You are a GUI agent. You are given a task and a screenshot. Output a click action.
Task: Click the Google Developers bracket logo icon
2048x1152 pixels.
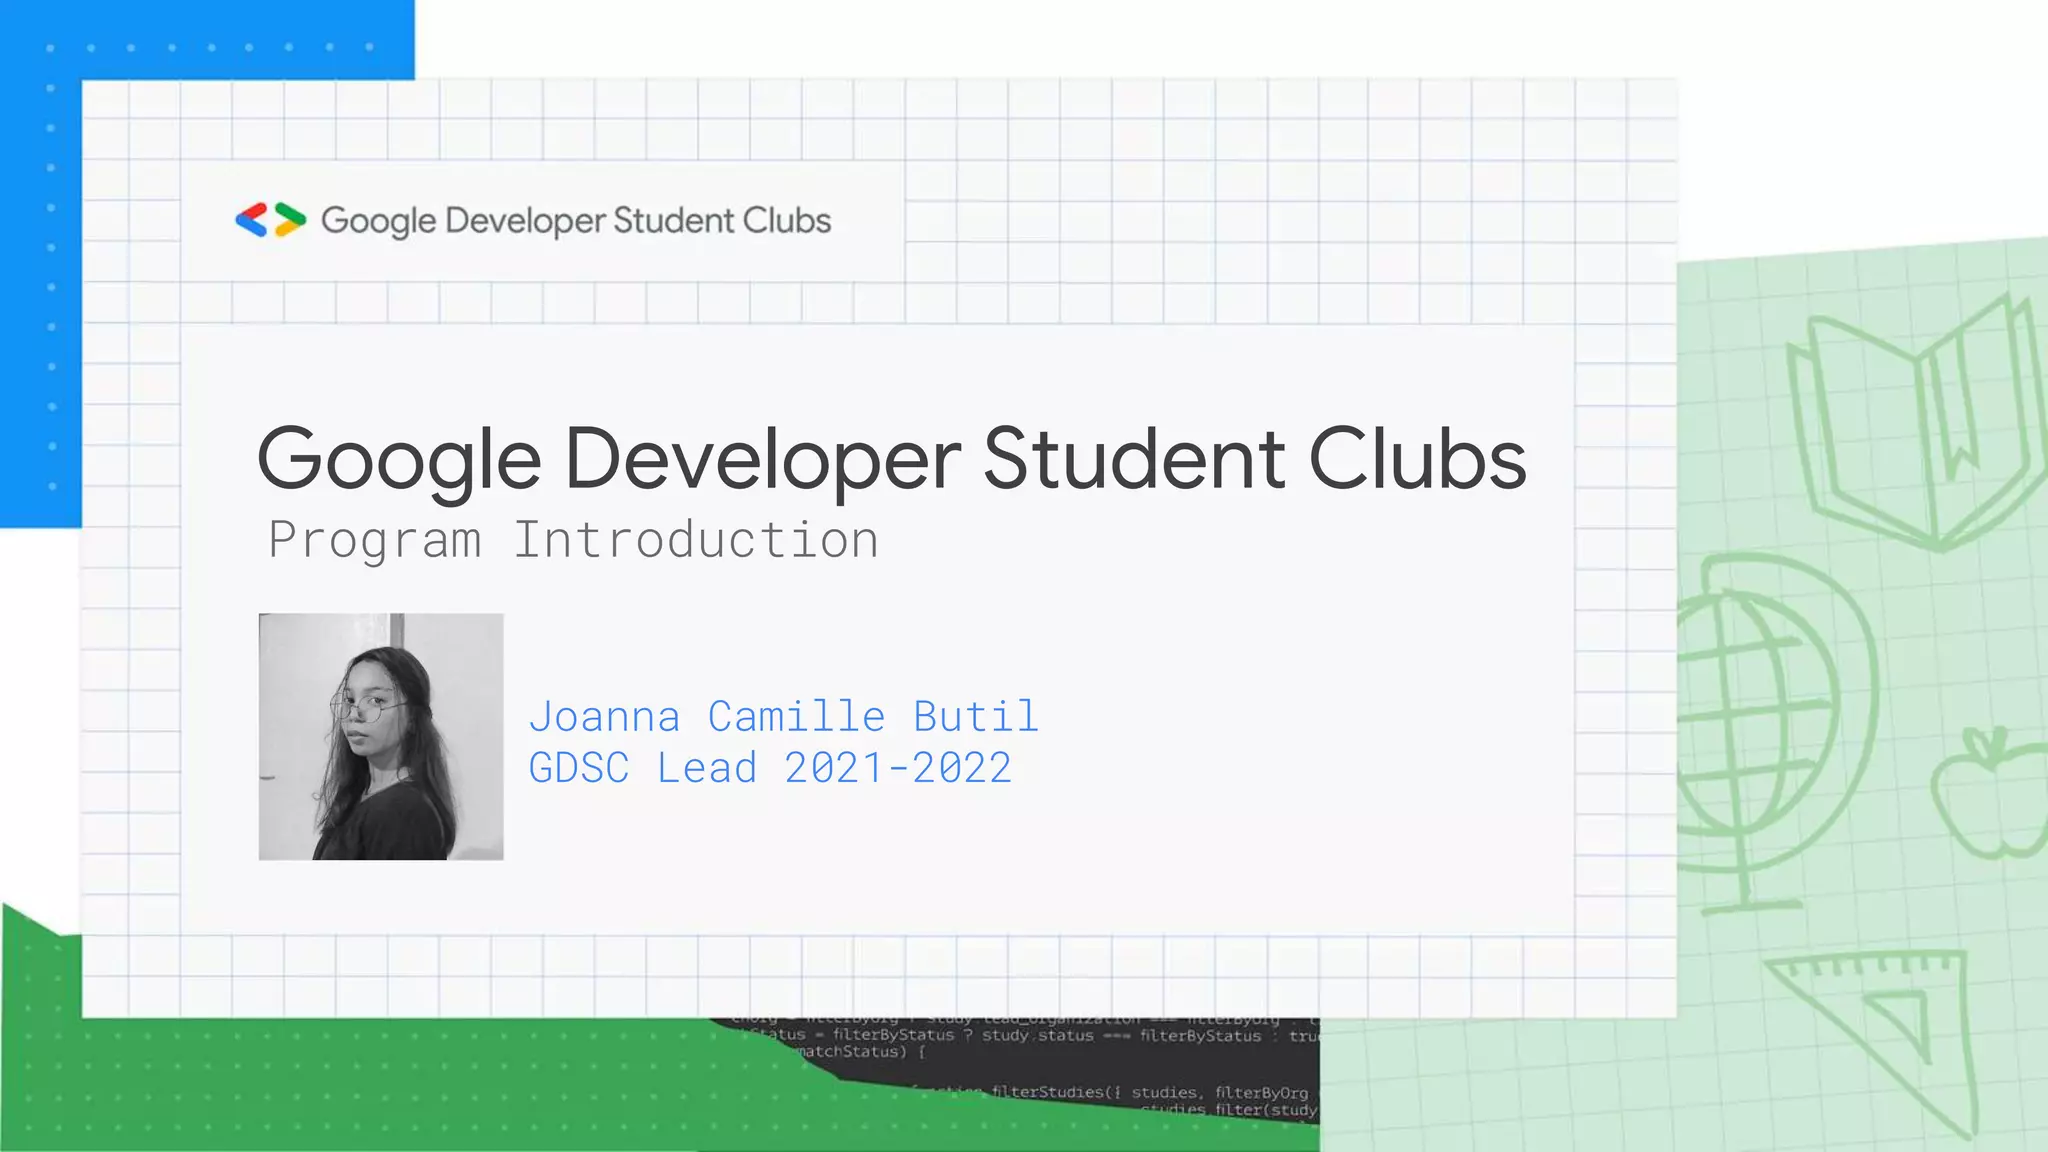coord(270,220)
